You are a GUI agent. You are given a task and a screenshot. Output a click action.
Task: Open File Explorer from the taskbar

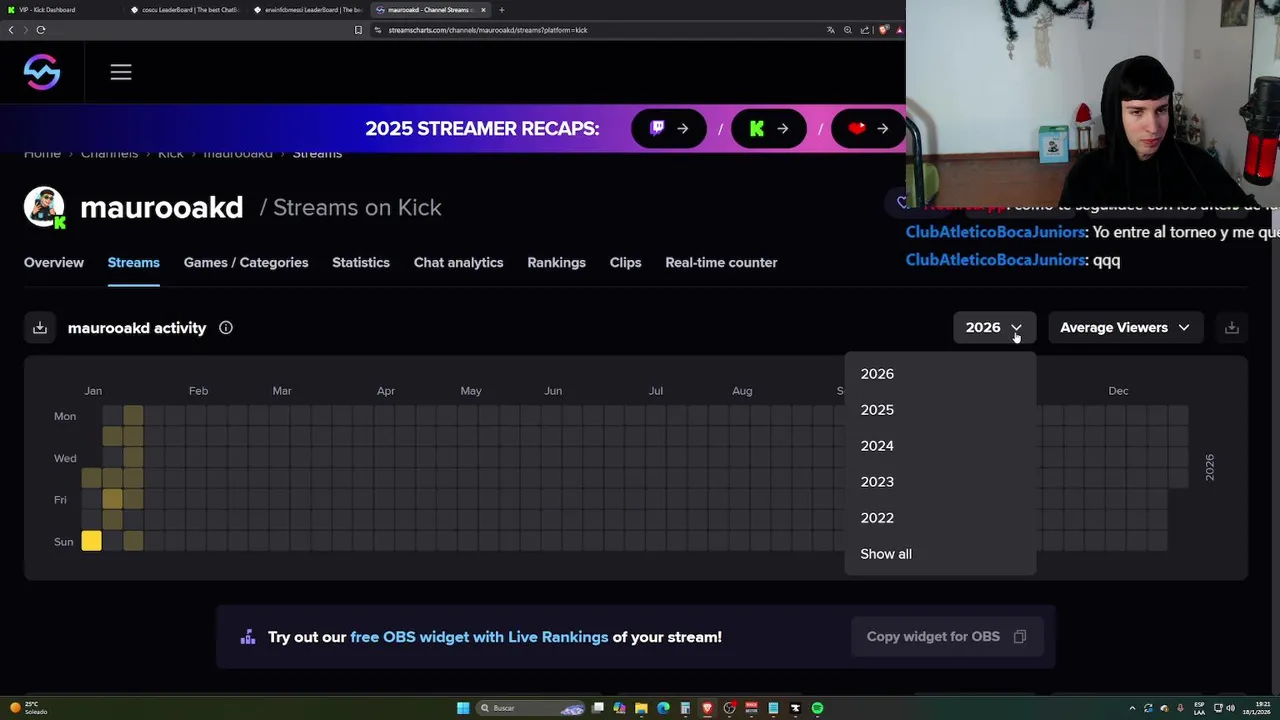[x=641, y=708]
